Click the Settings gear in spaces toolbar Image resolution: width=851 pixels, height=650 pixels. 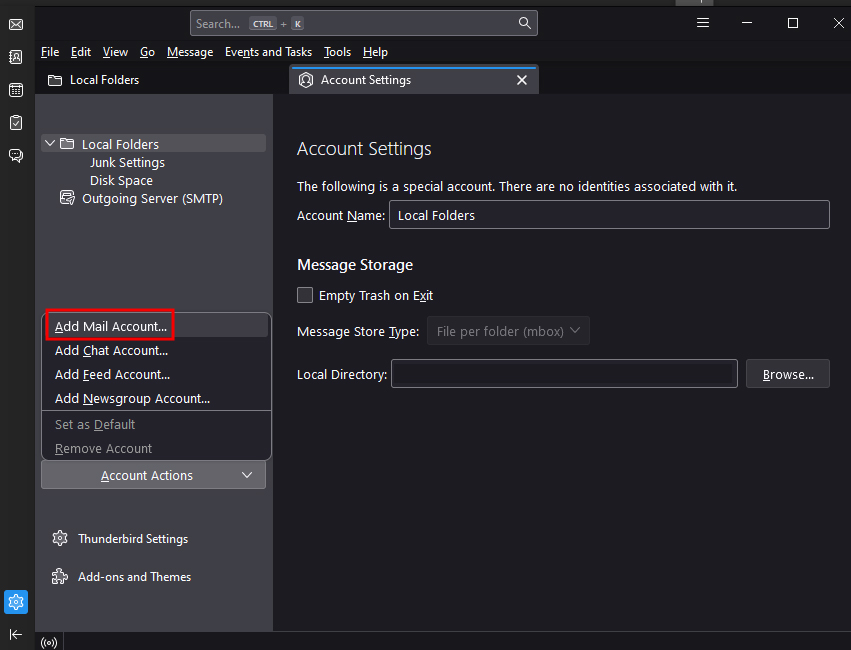coord(16,602)
